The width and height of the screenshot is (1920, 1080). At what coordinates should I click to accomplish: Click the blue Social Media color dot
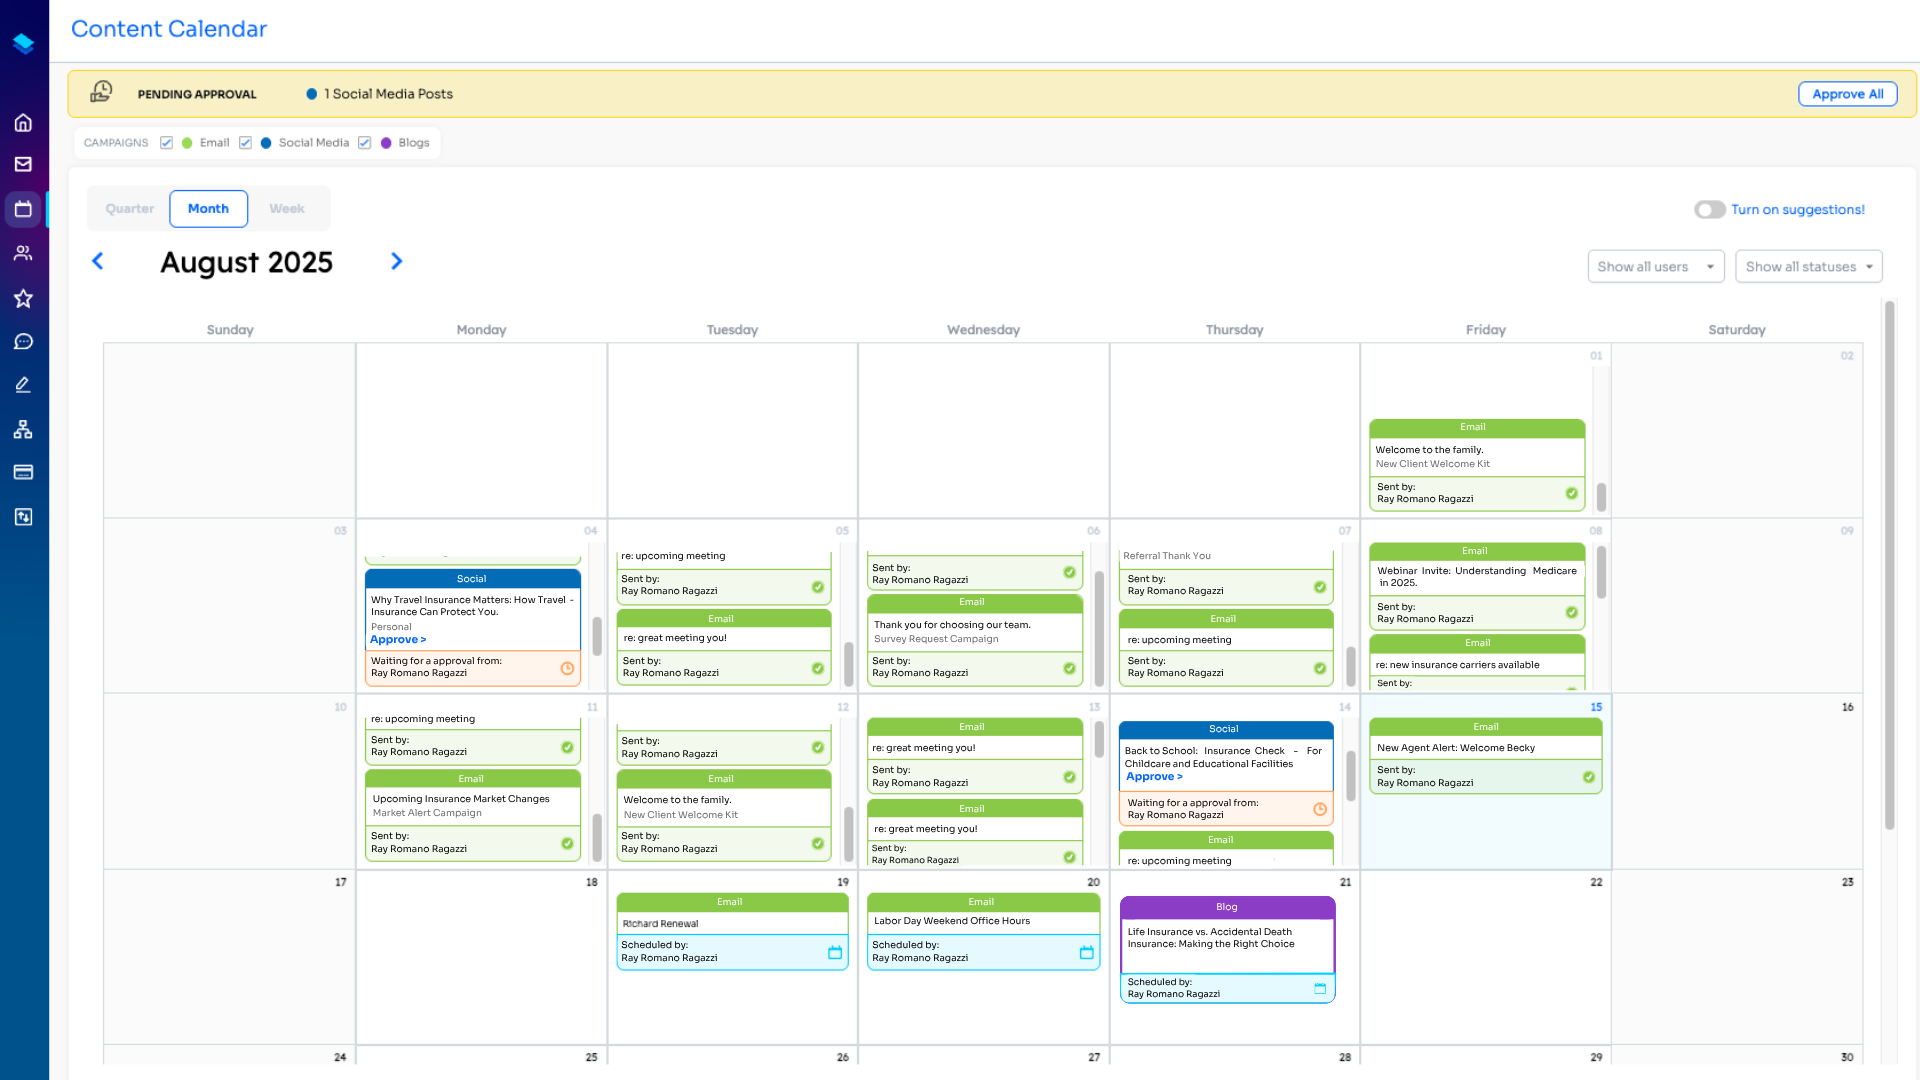tap(266, 143)
